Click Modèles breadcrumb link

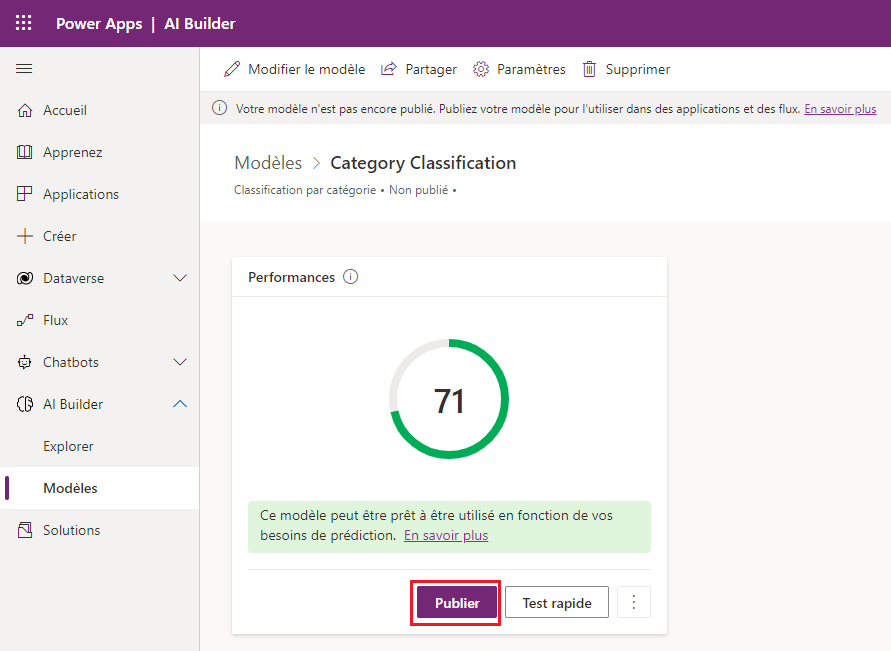[268, 163]
